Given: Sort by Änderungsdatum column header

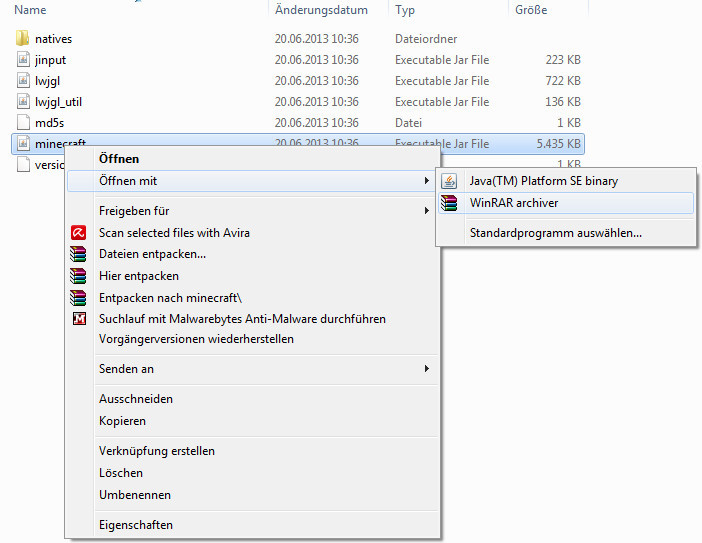Looking at the screenshot, I should [x=321, y=10].
